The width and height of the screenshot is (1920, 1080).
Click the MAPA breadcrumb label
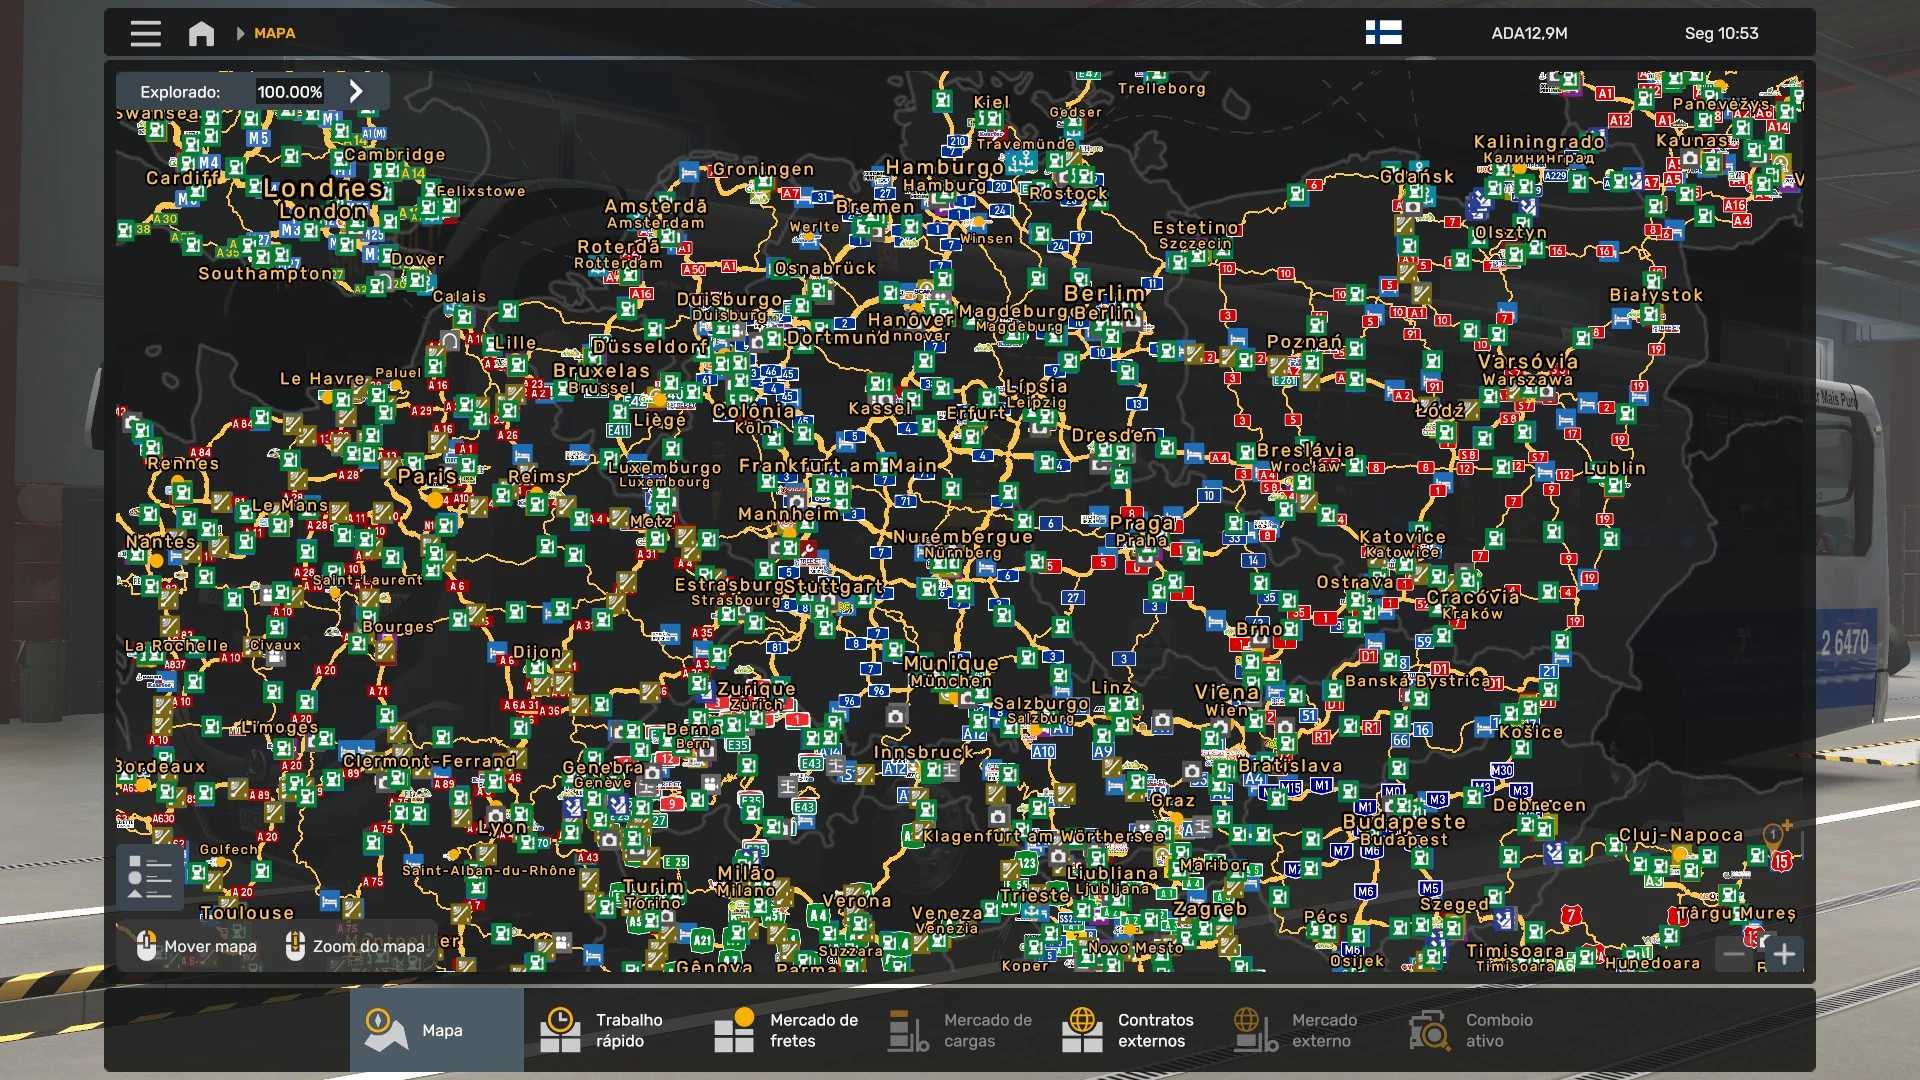(274, 33)
